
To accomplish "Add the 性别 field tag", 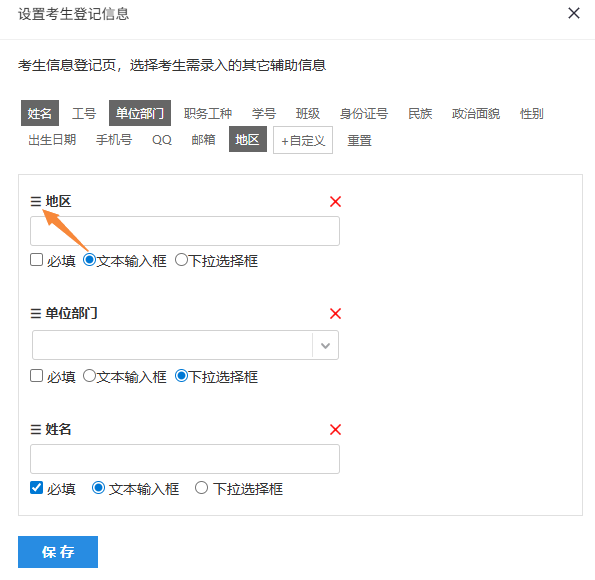I will (532, 113).
